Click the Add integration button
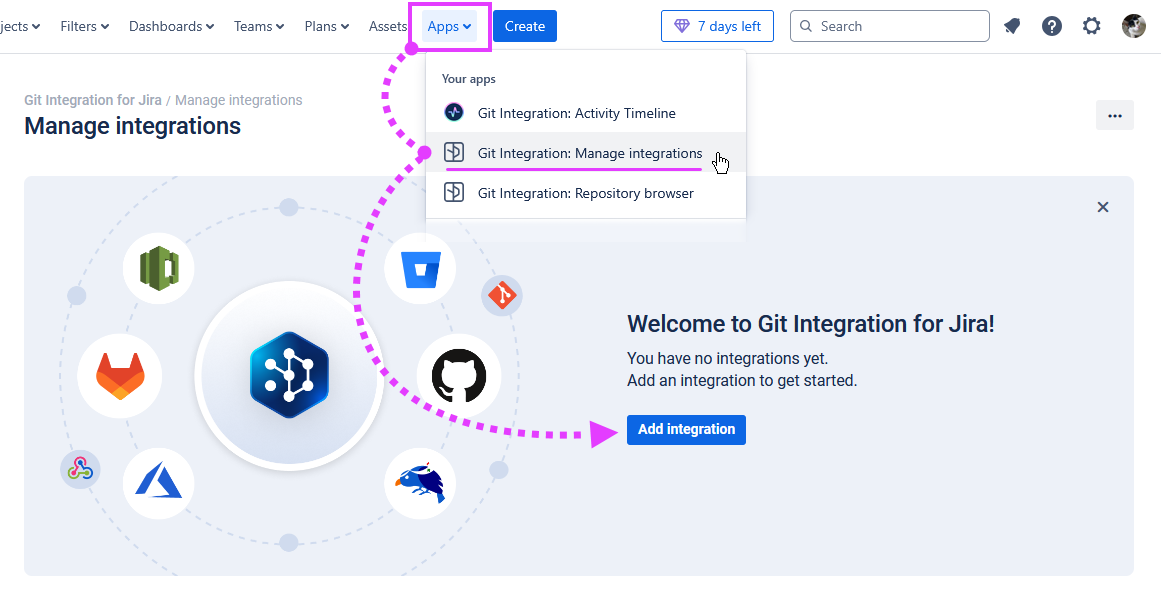The height and width of the screenshot is (601, 1161). click(x=686, y=429)
